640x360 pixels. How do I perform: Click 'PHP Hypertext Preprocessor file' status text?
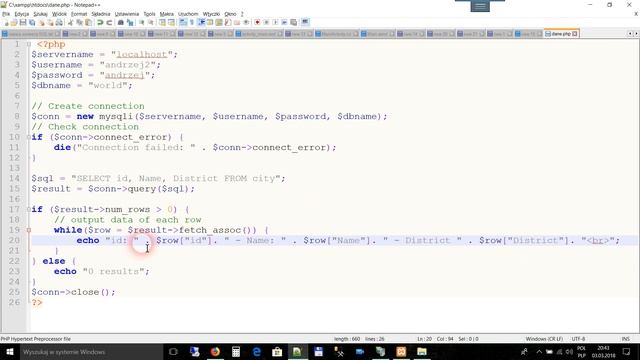36,339
